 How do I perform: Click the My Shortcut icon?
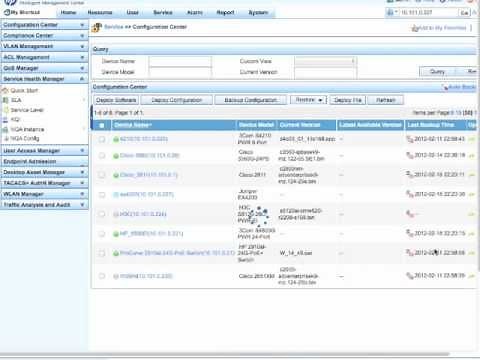pos(7,12)
